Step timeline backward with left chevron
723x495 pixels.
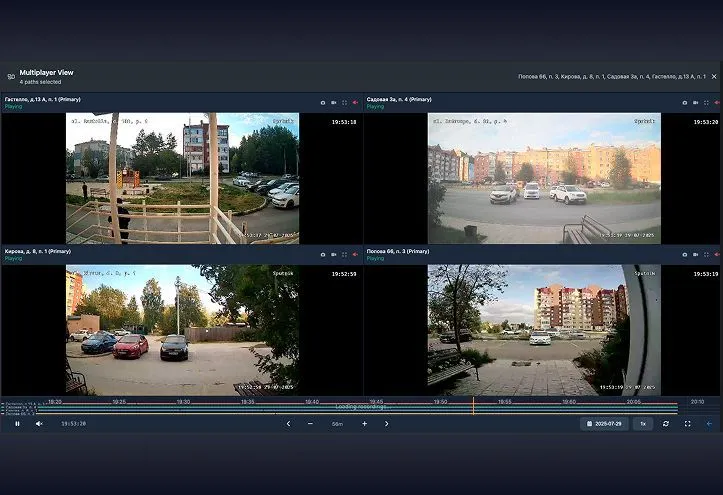(x=288, y=424)
